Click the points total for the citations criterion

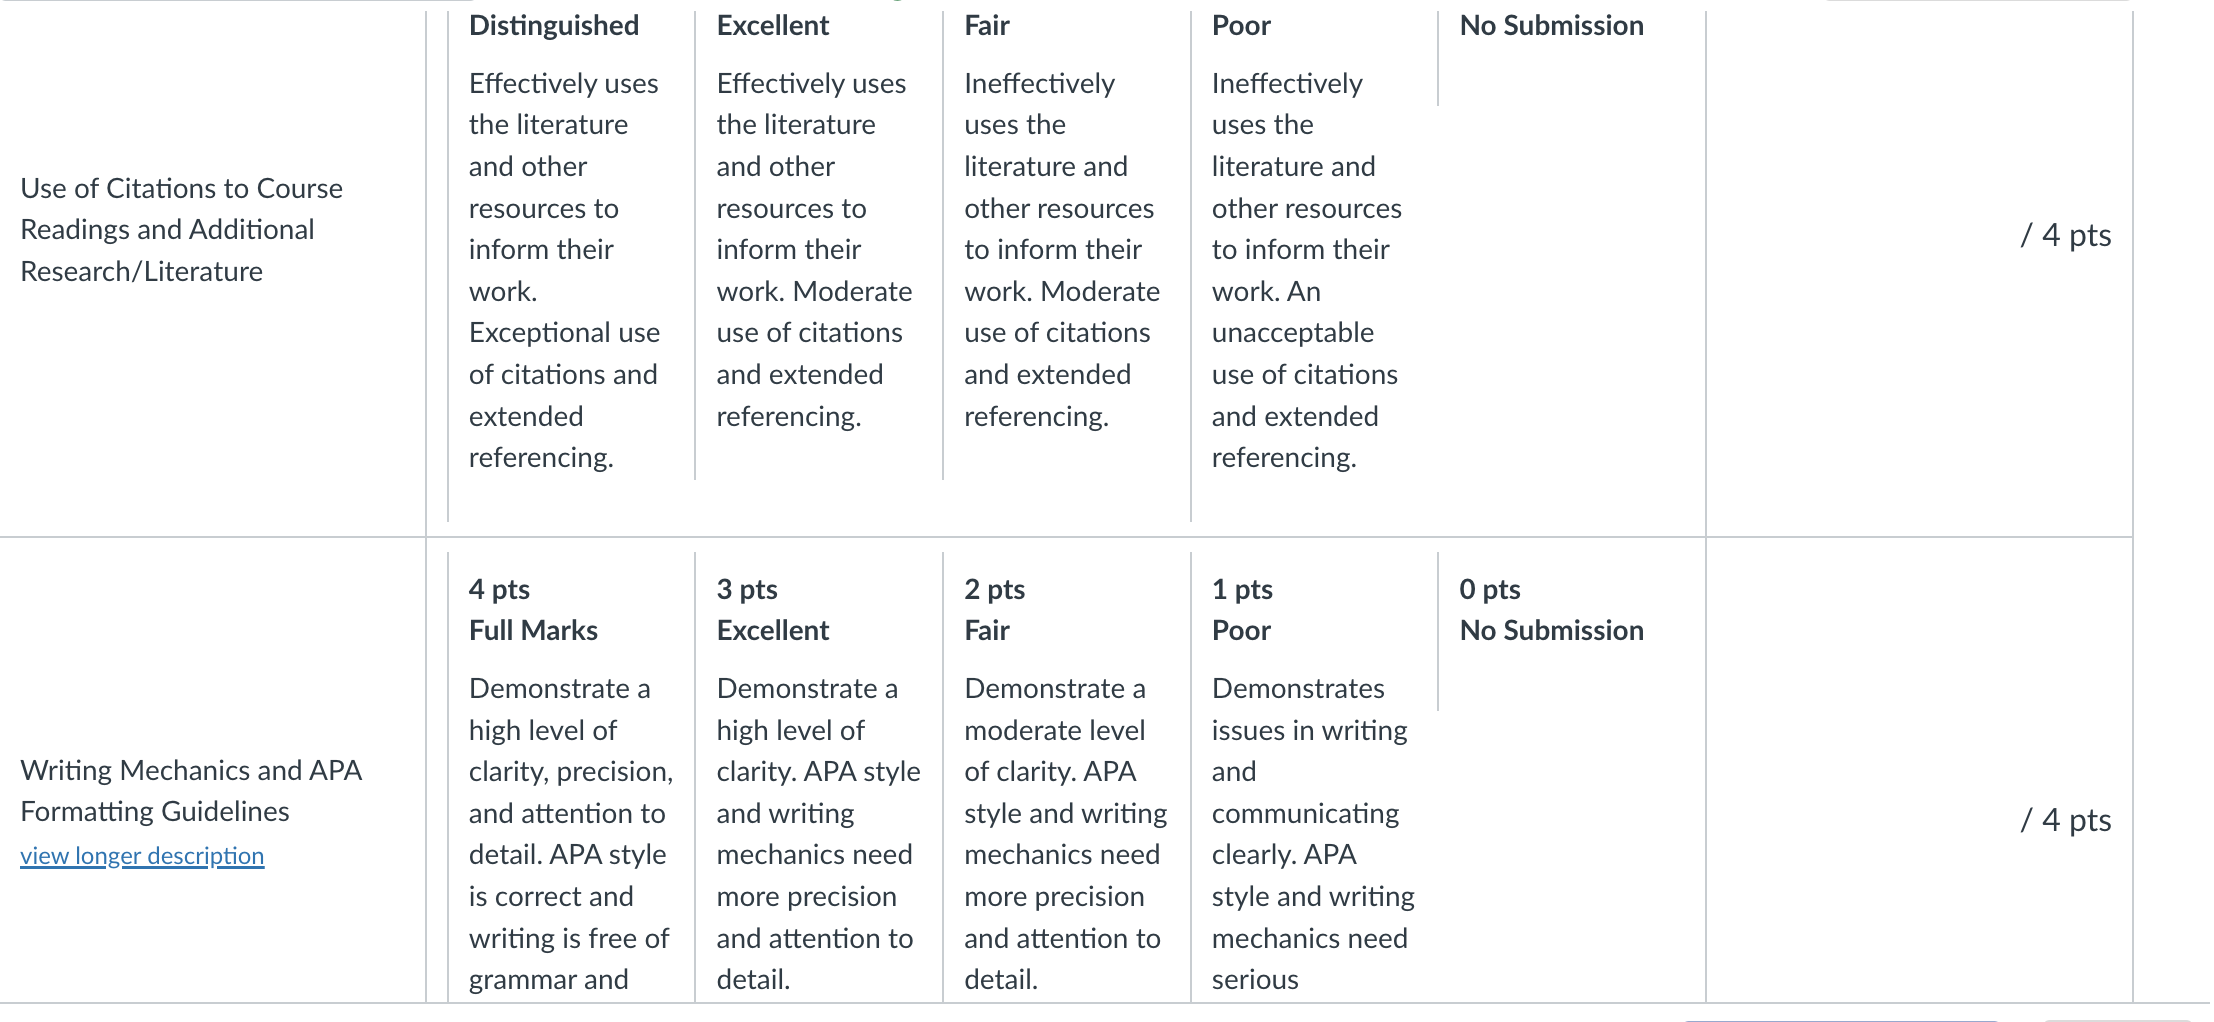[2066, 235]
